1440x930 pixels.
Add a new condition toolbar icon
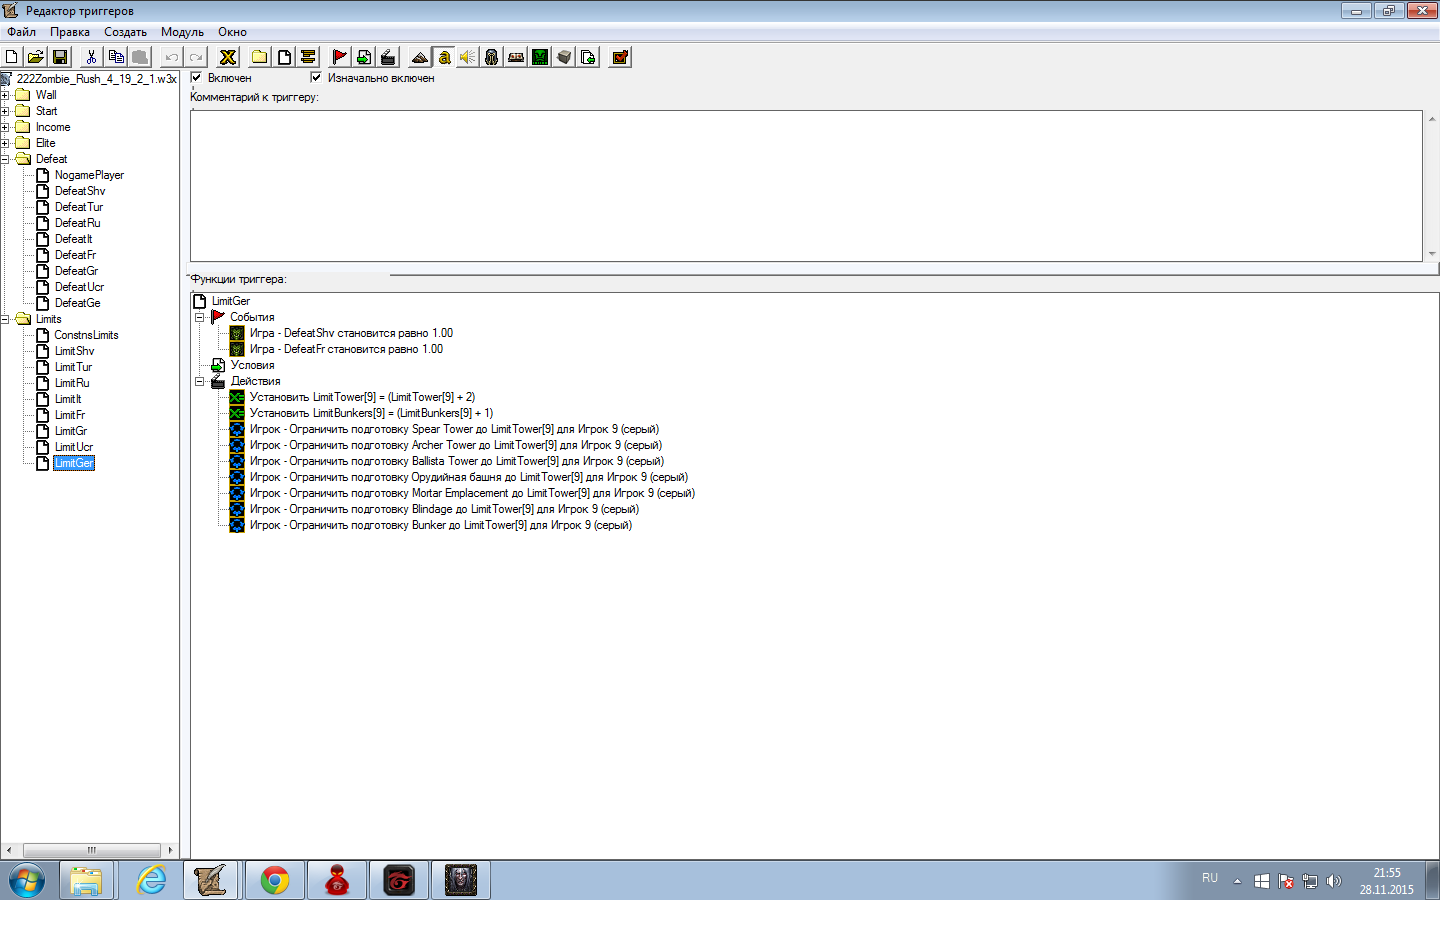coord(364,57)
